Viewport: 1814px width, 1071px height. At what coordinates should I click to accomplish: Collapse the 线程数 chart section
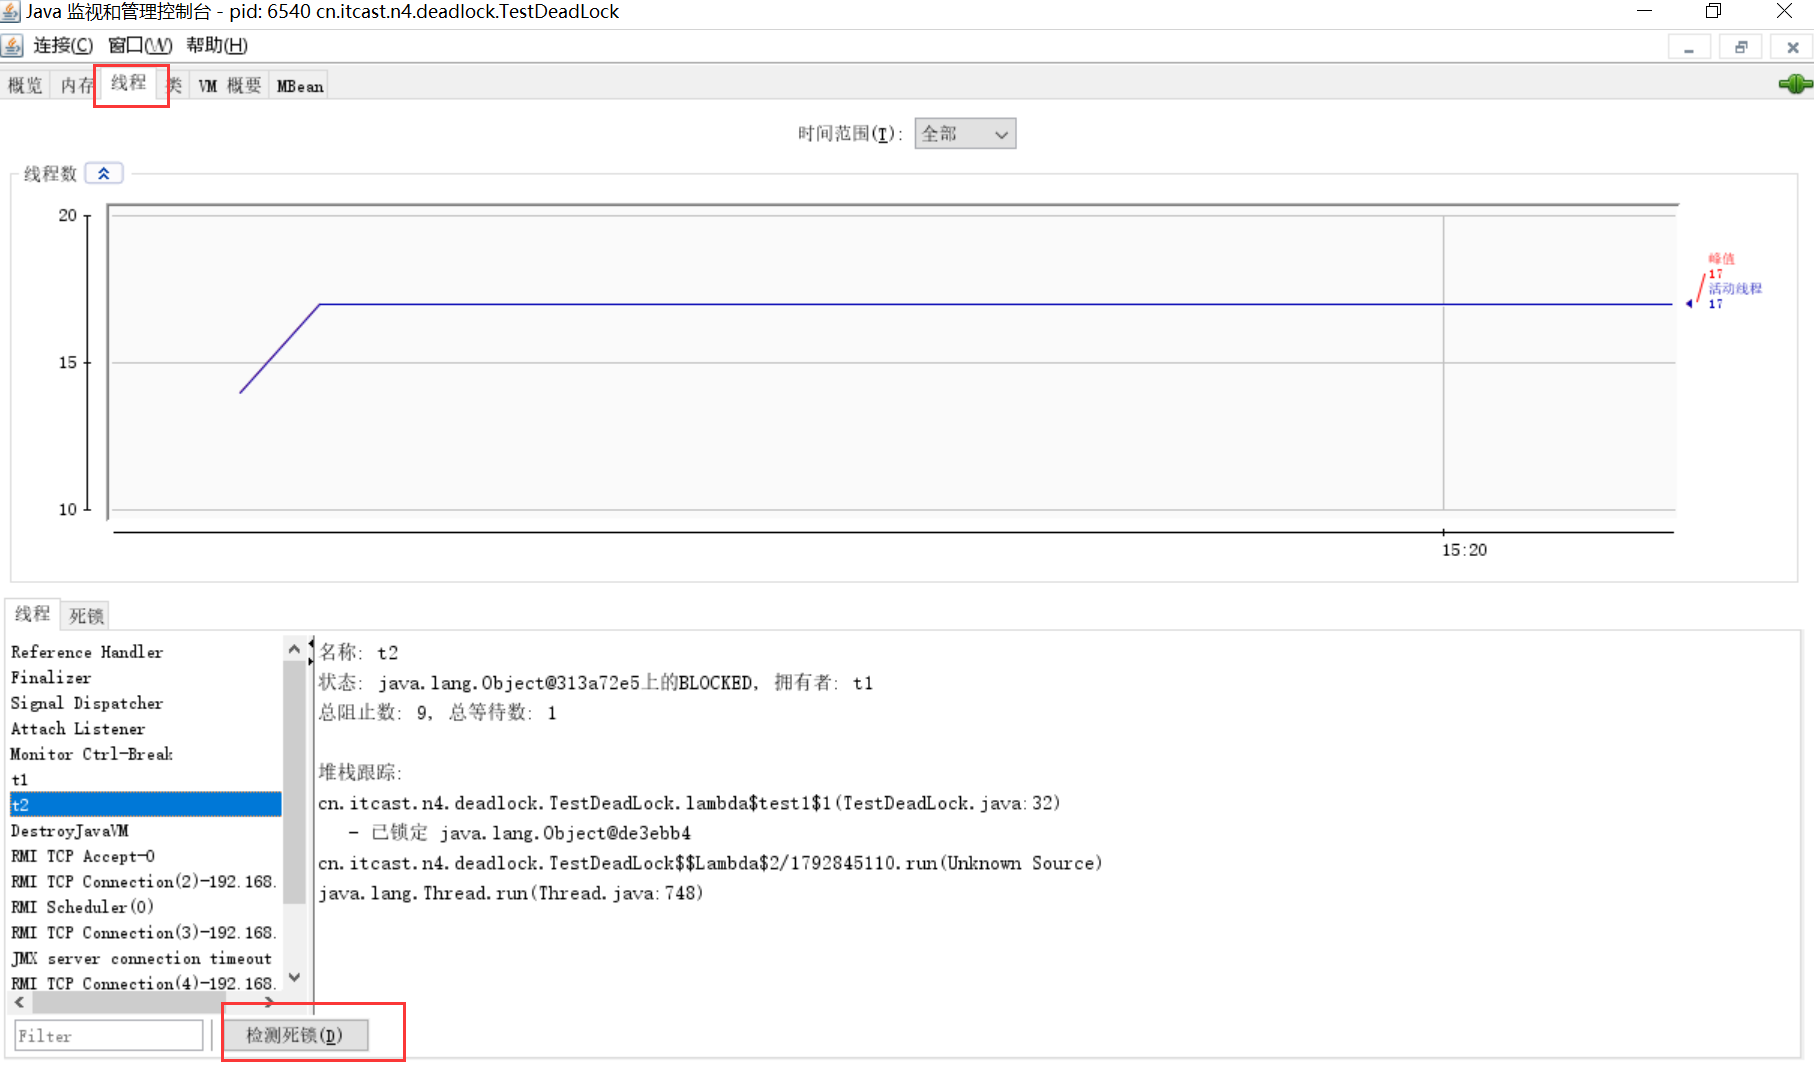coord(104,173)
